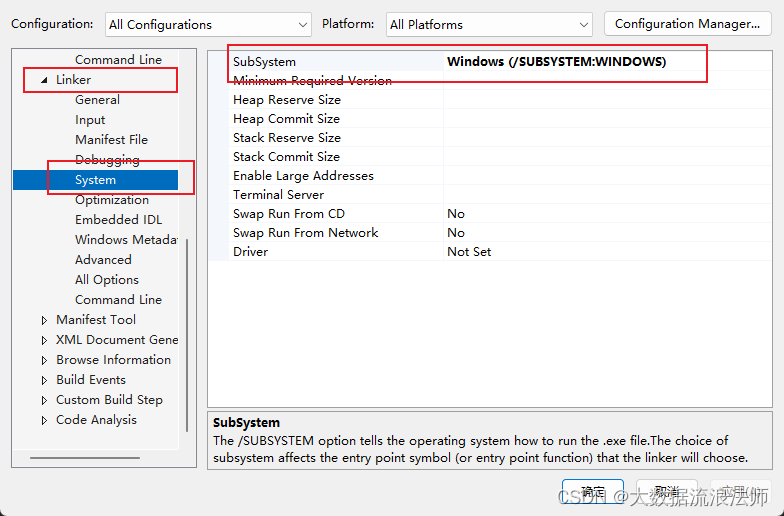Select the All Options tree item

107,280
